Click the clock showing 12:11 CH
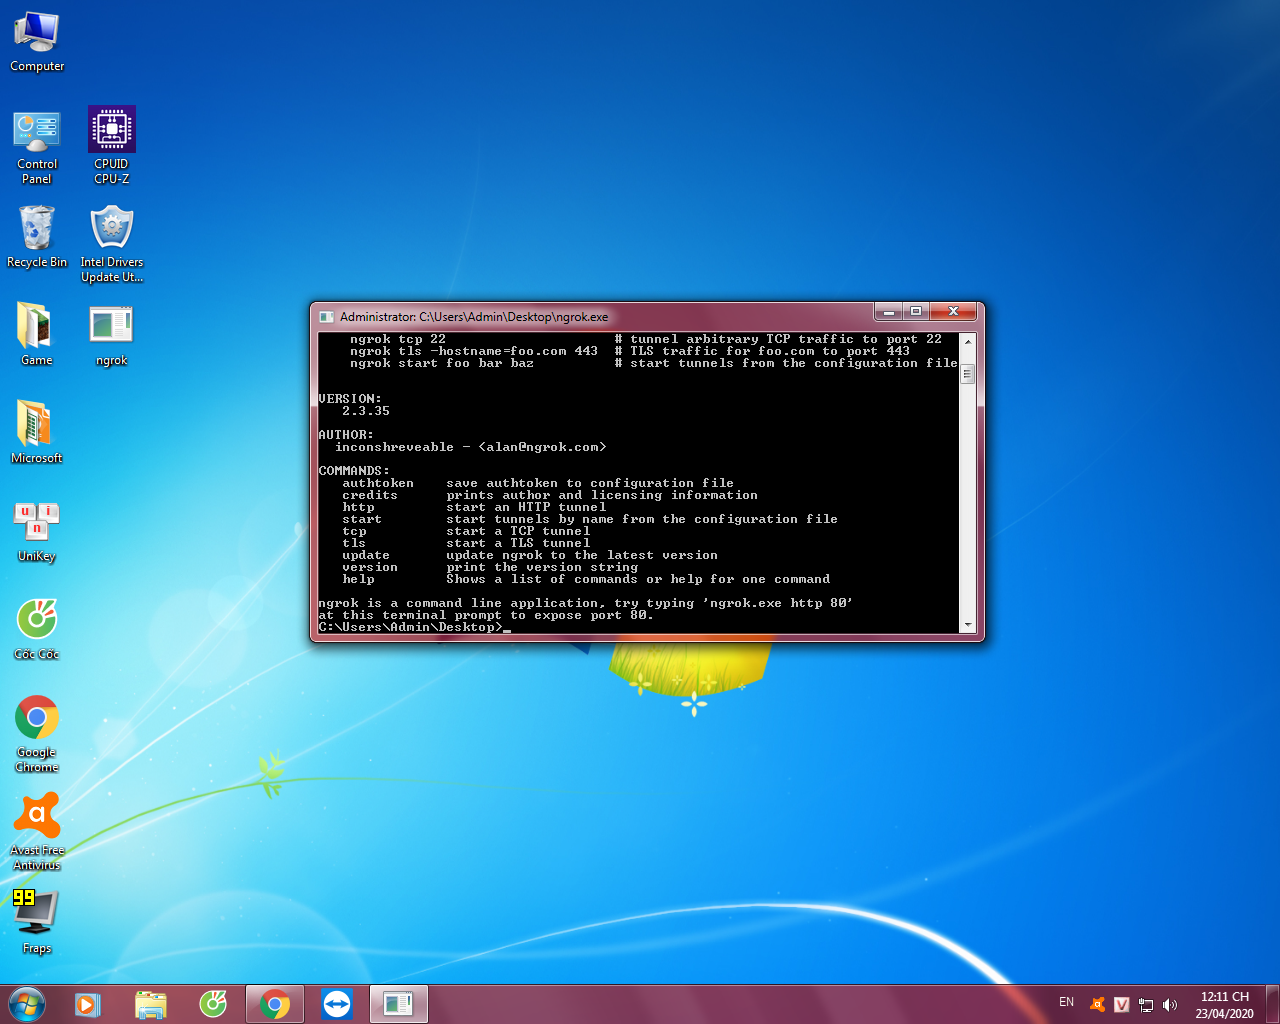1280x1024 pixels. (x=1224, y=1004)
